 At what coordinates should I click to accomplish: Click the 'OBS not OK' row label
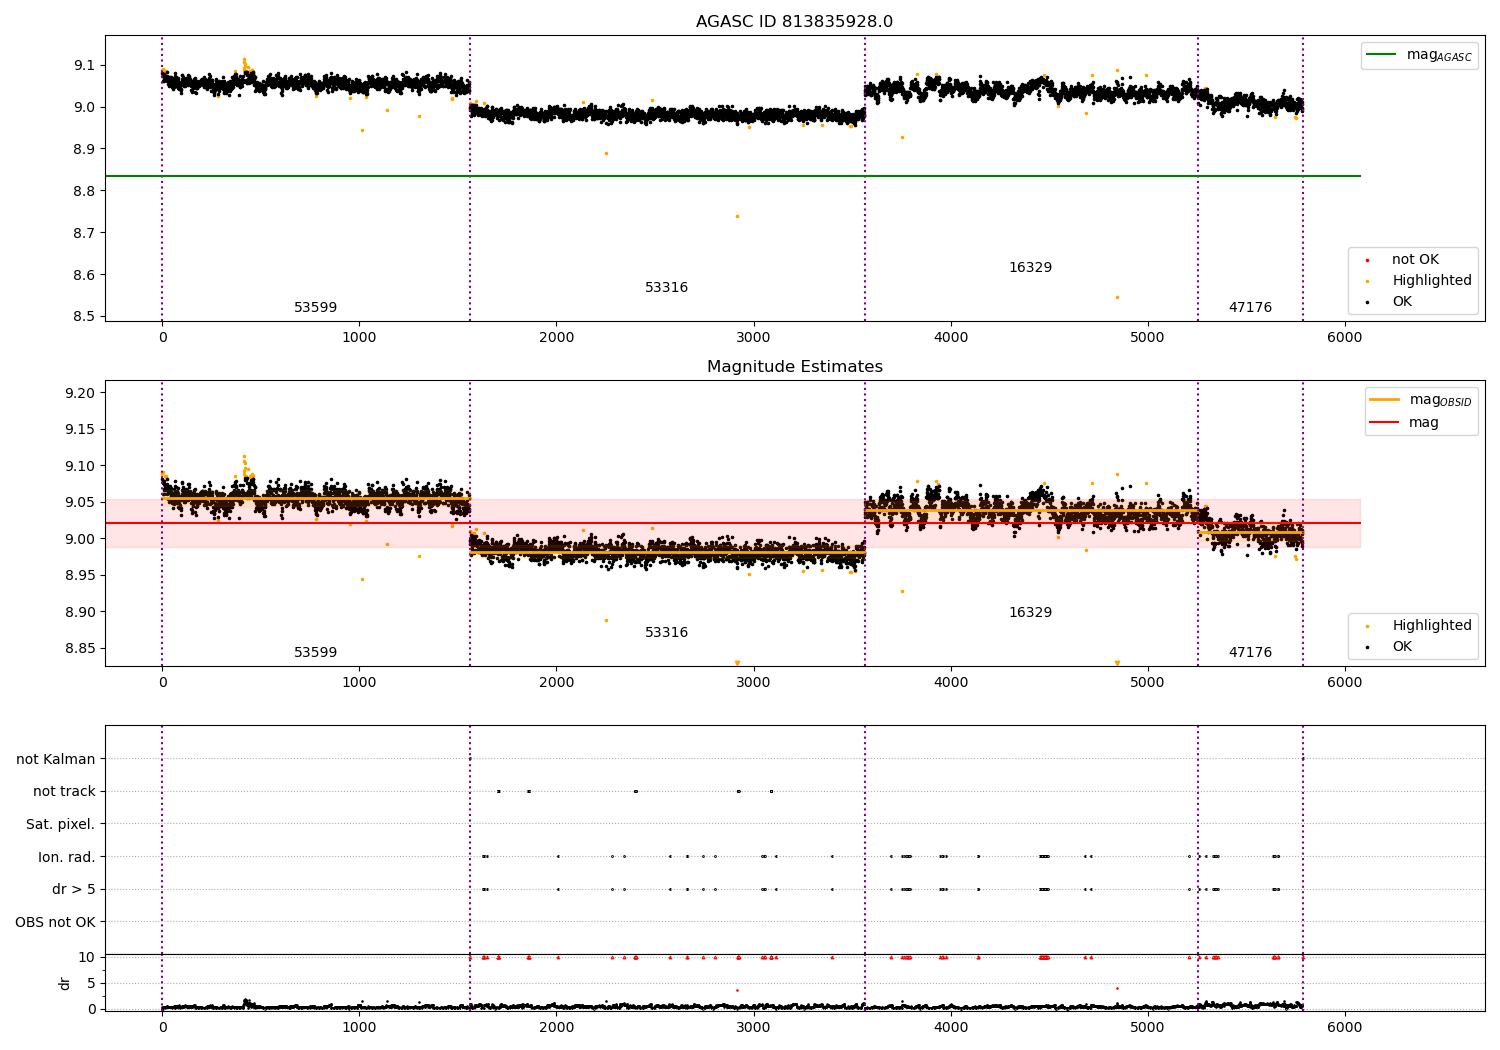(x=55, y=922)
